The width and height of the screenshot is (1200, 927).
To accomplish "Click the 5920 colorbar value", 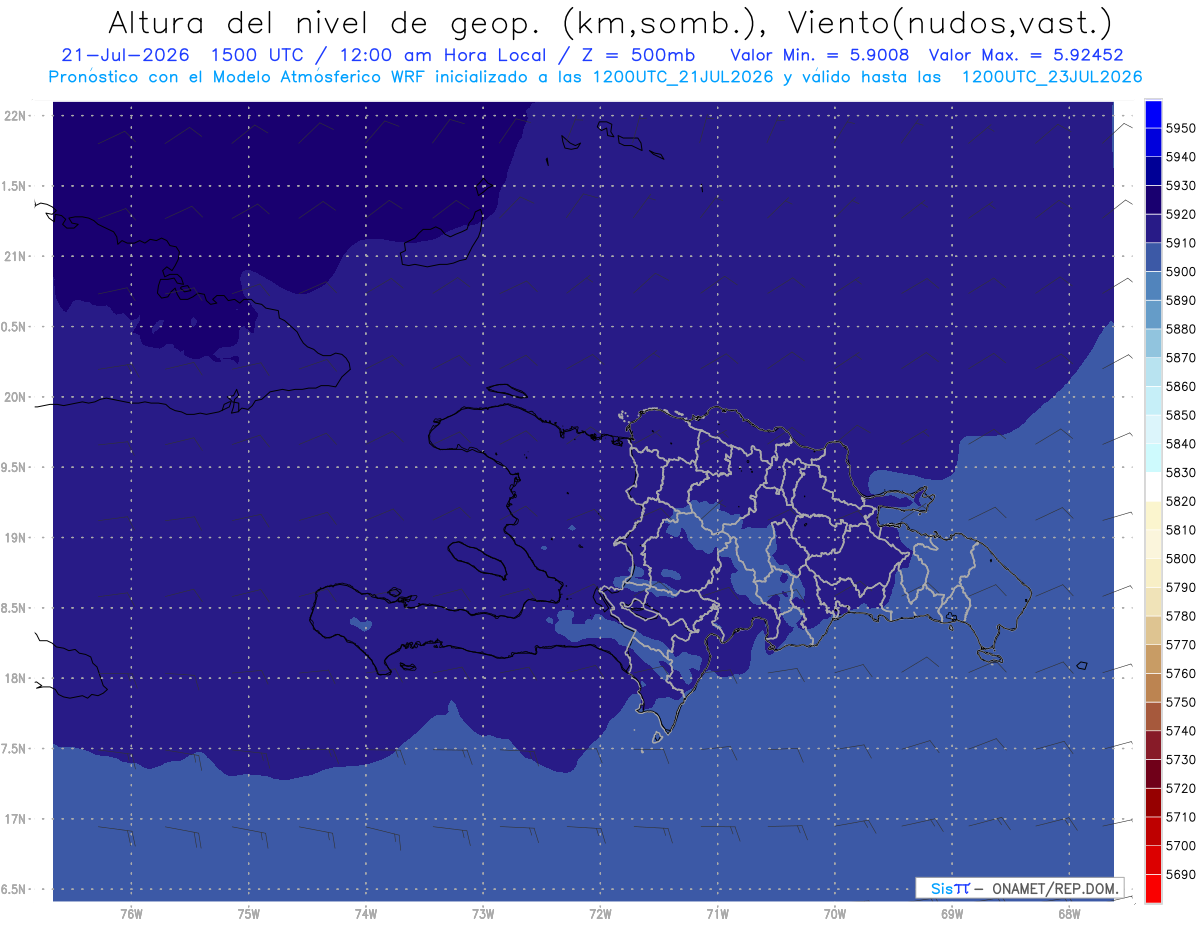I will pos(1181,214).
